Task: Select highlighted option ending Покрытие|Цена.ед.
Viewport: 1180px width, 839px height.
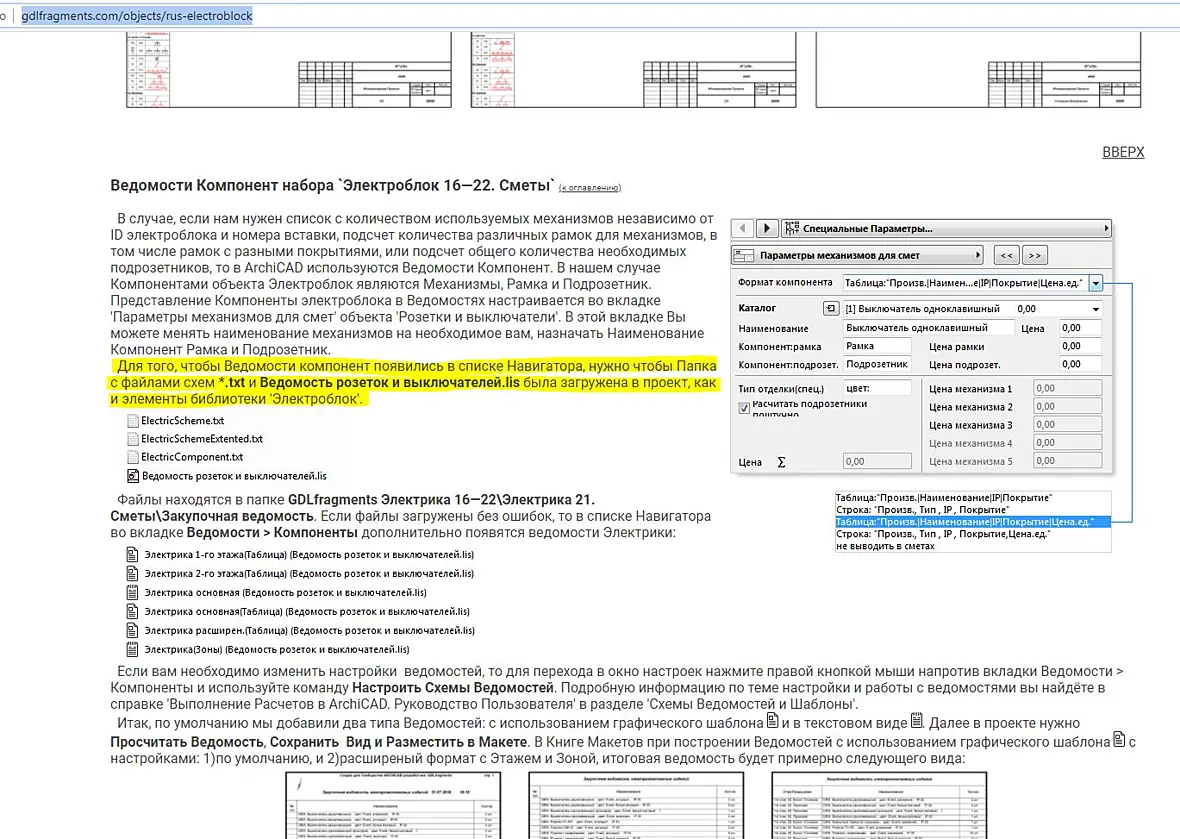Action: coord(972,521)
